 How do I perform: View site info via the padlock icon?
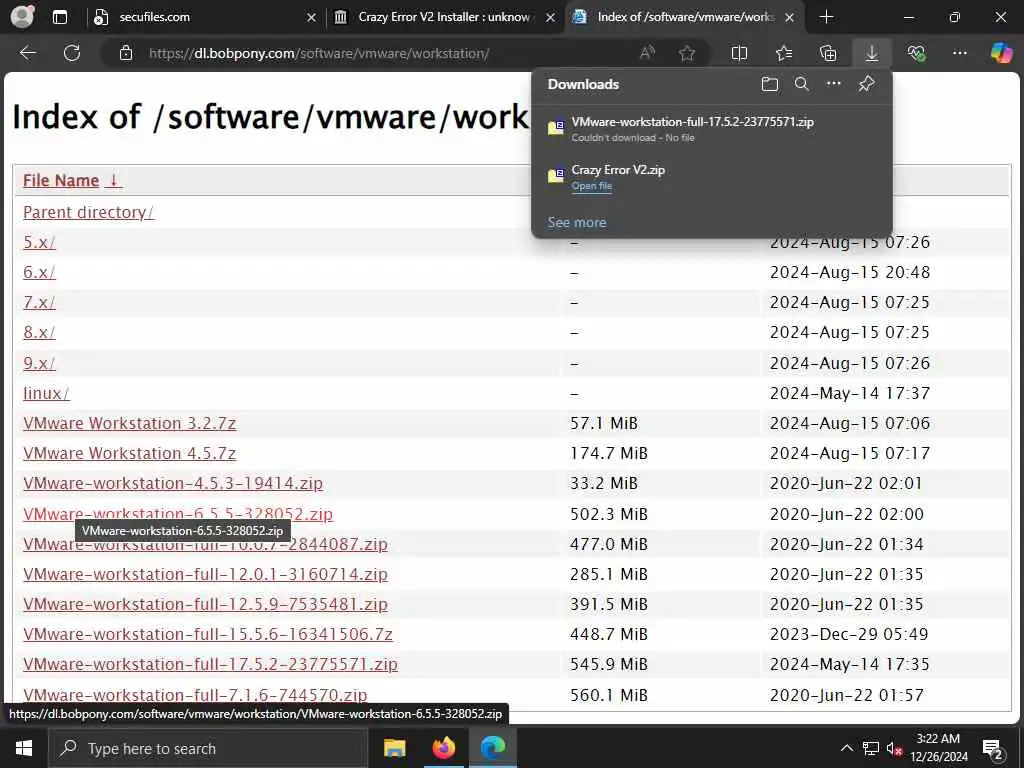[x=126, y=53]
